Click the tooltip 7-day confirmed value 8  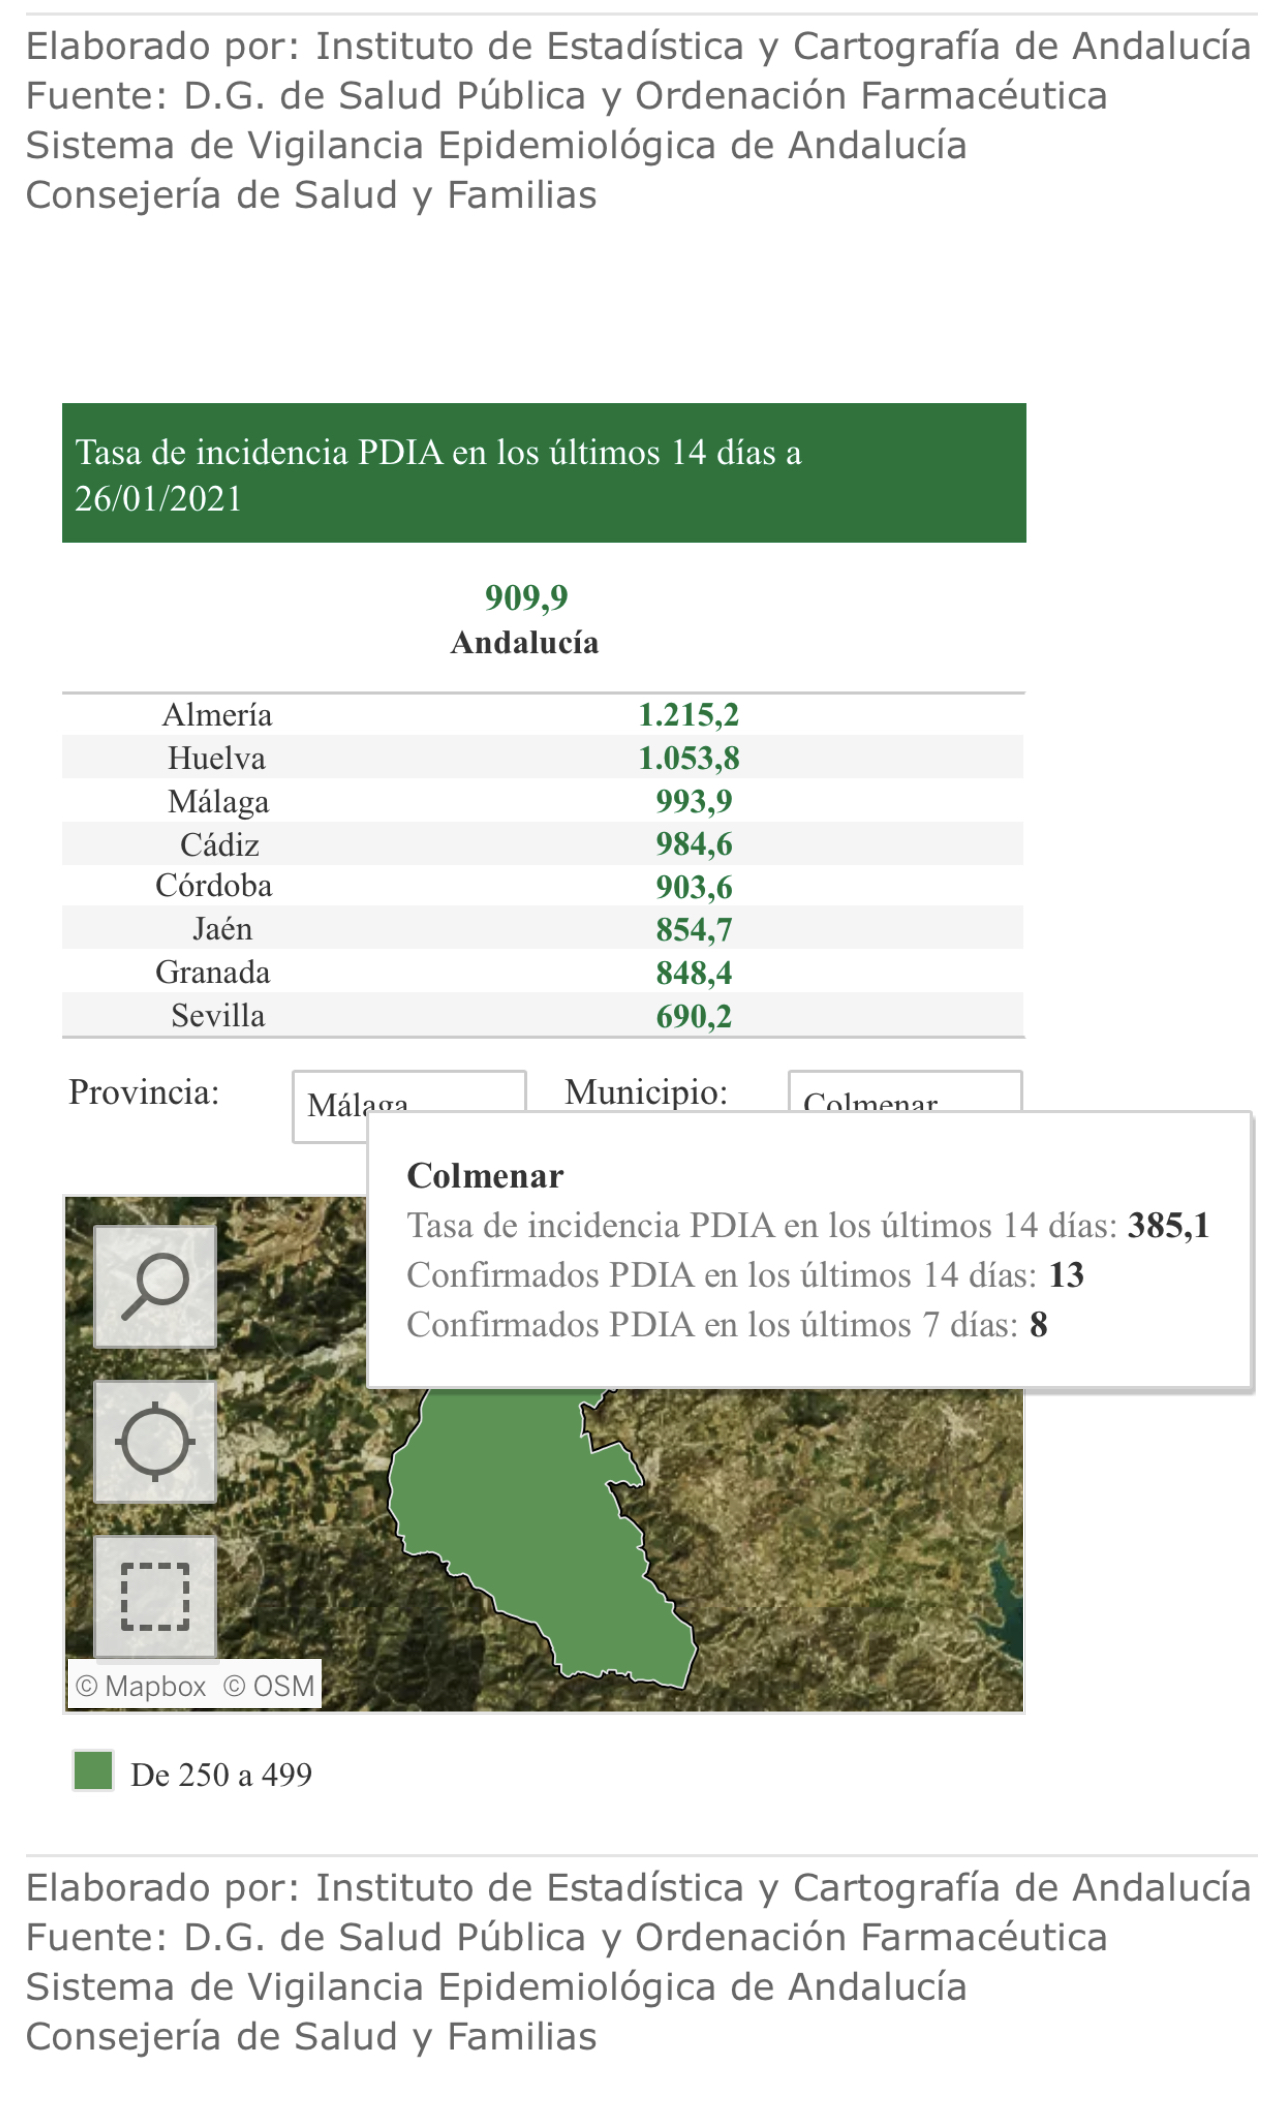click(x=1039, y=1325)
